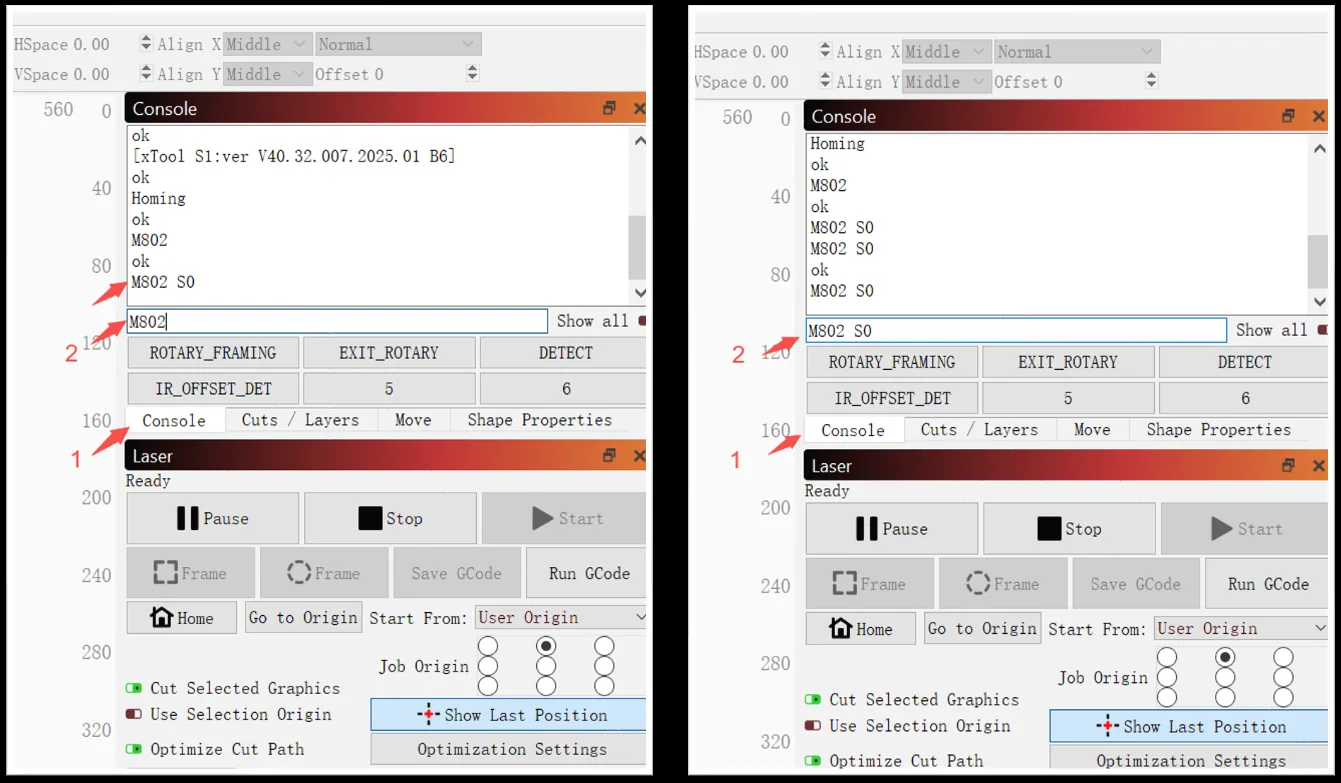The height and width of the screenshot is (783, 1341).
Task: Click square Frame button in left panel
Action: [x=191, y=573]
